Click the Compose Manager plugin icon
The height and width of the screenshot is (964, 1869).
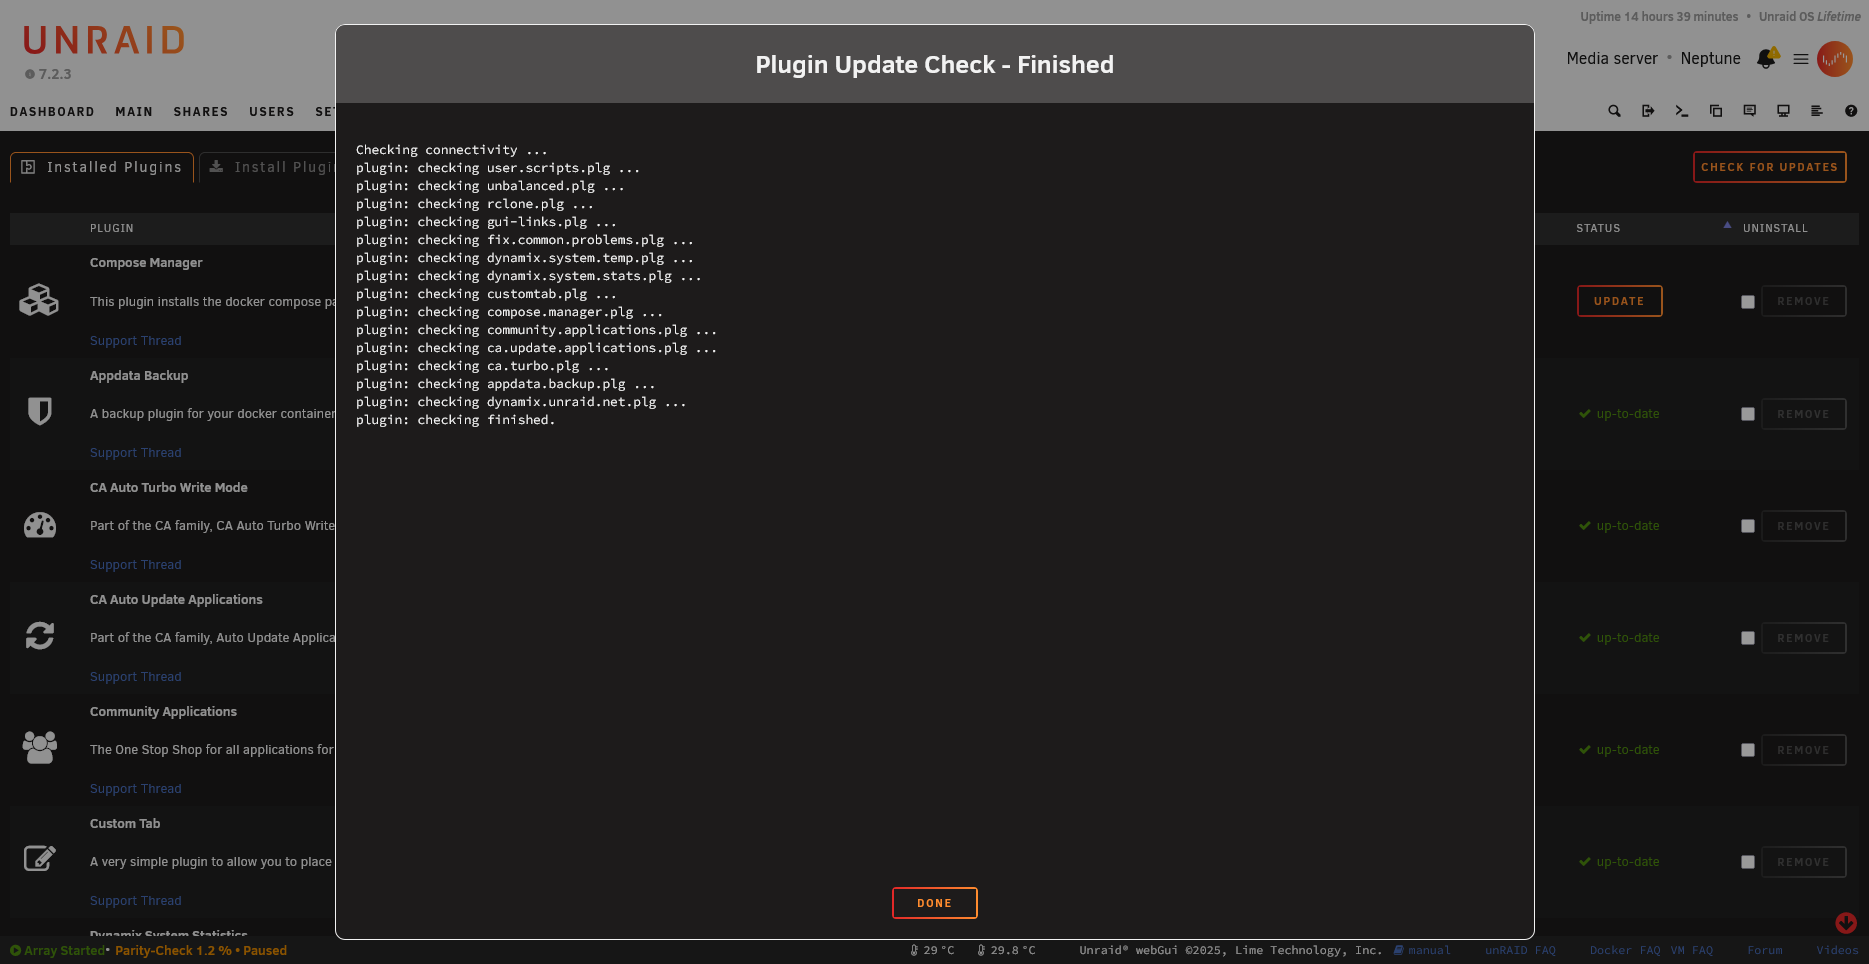(40, 299)
